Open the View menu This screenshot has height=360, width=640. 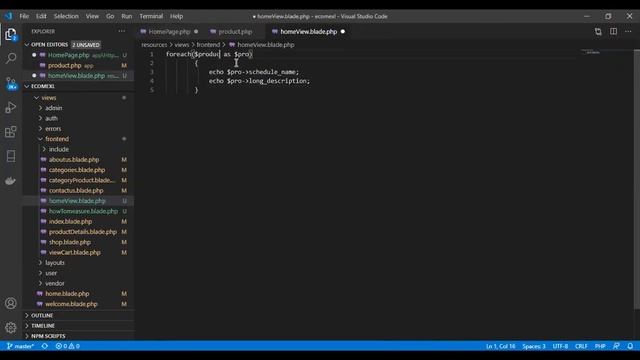pos(92,16)
